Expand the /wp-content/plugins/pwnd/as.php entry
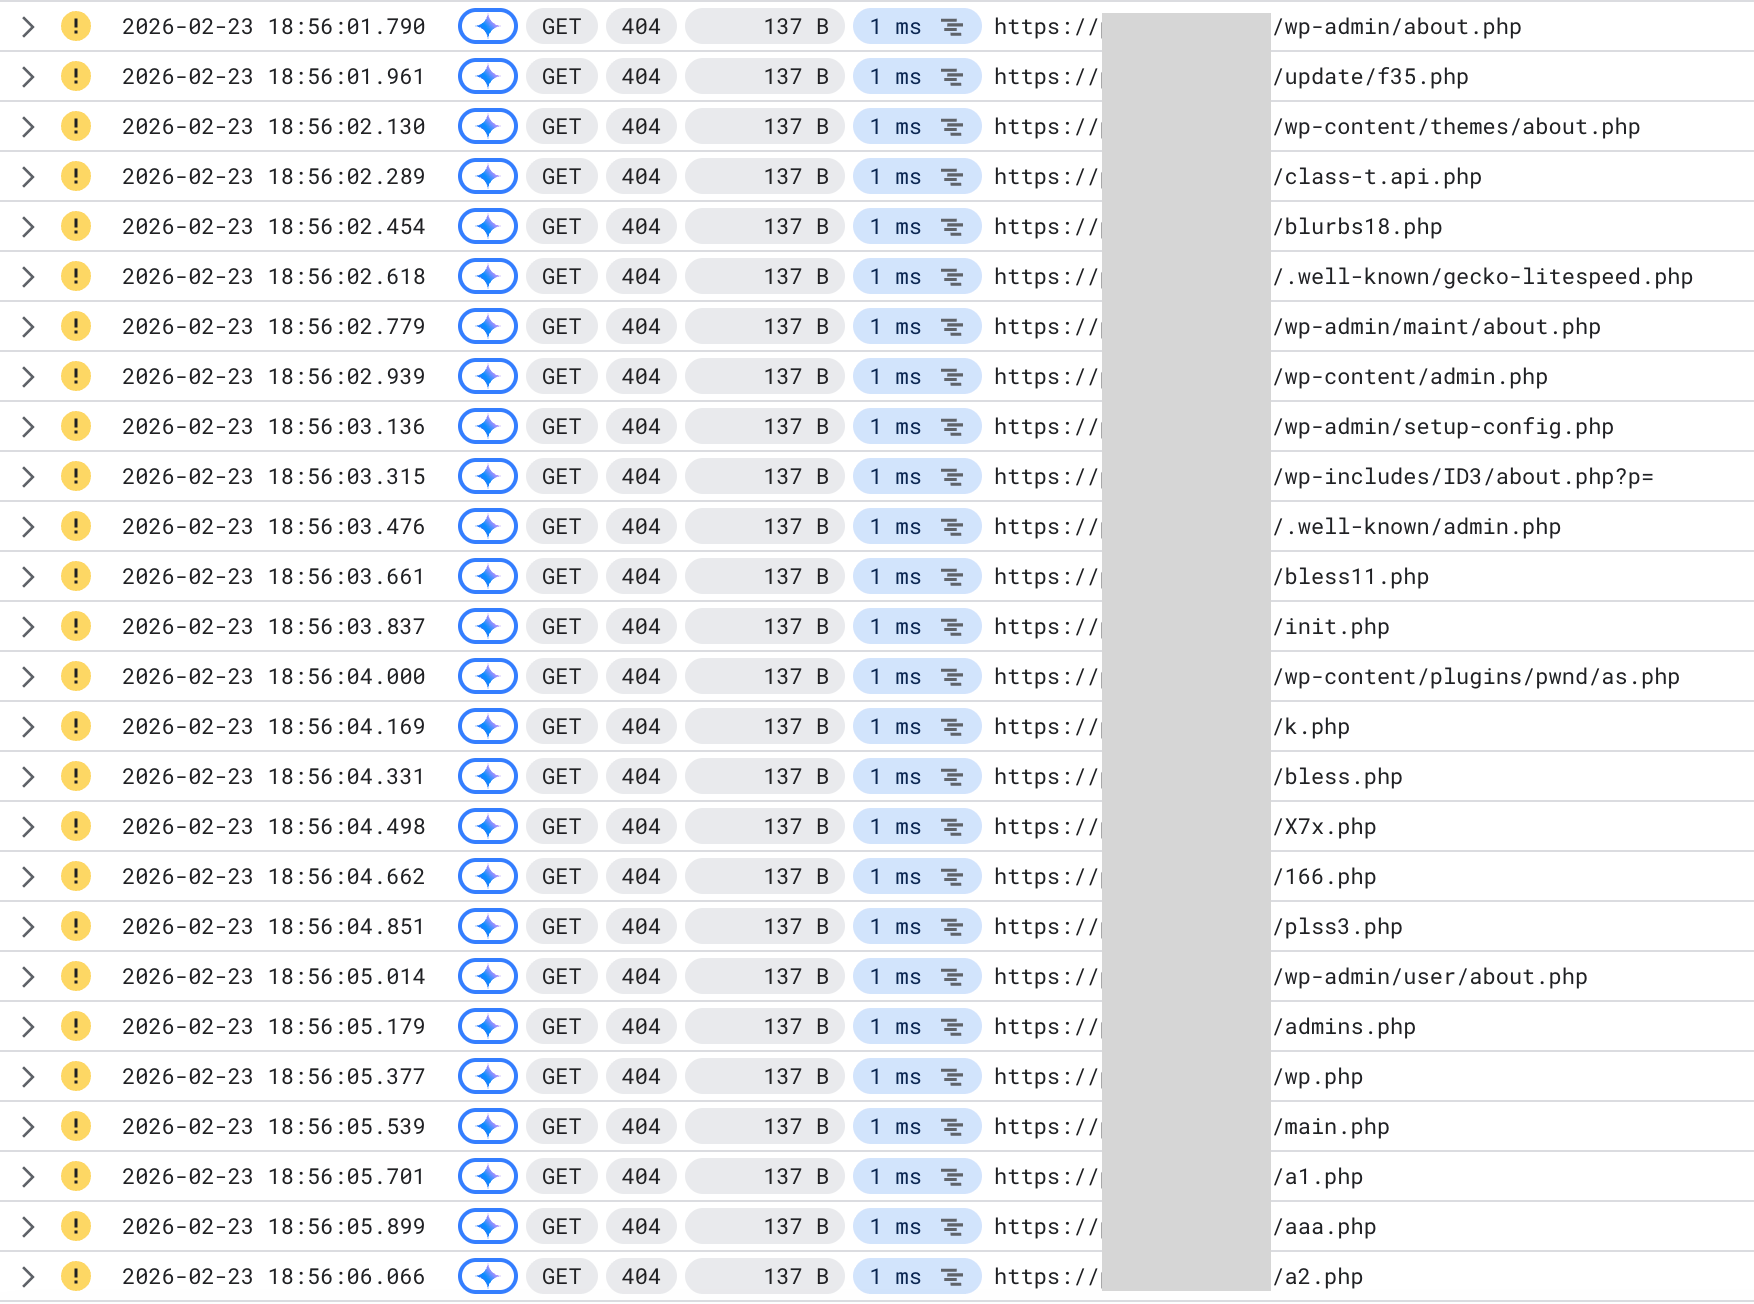 (27, 676)
